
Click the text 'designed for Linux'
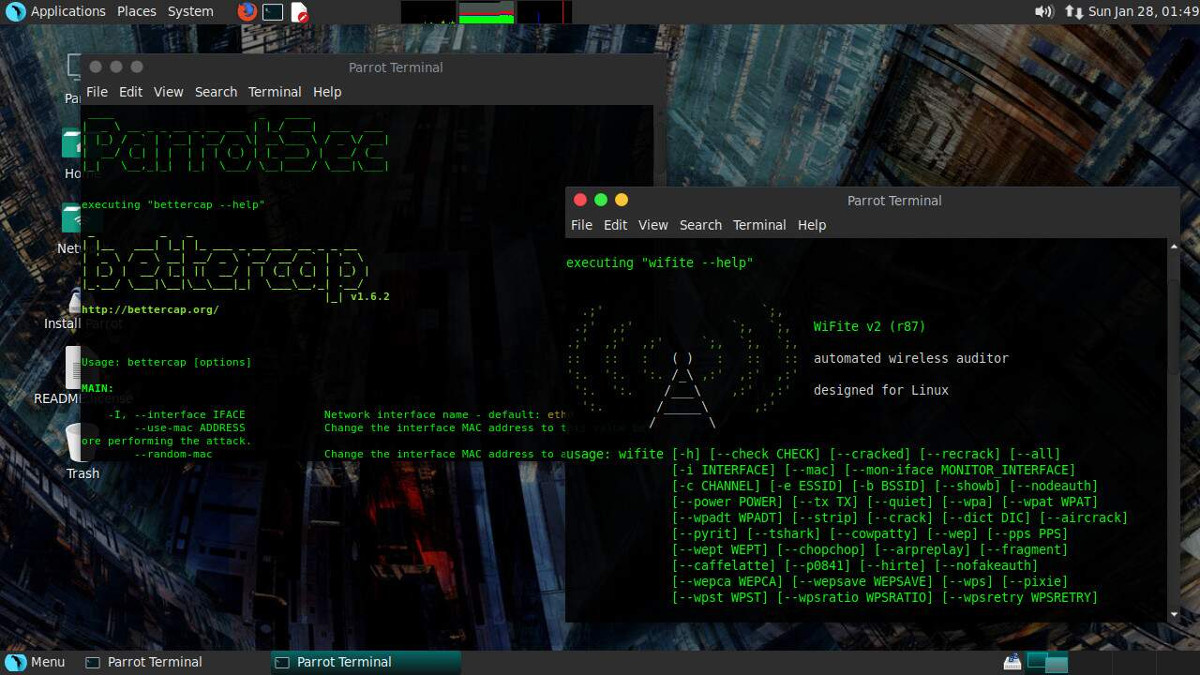point(881,390)
